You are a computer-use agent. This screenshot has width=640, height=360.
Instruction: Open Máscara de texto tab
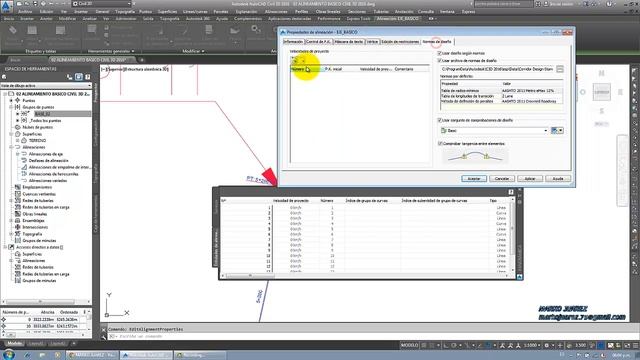(349, 42)
